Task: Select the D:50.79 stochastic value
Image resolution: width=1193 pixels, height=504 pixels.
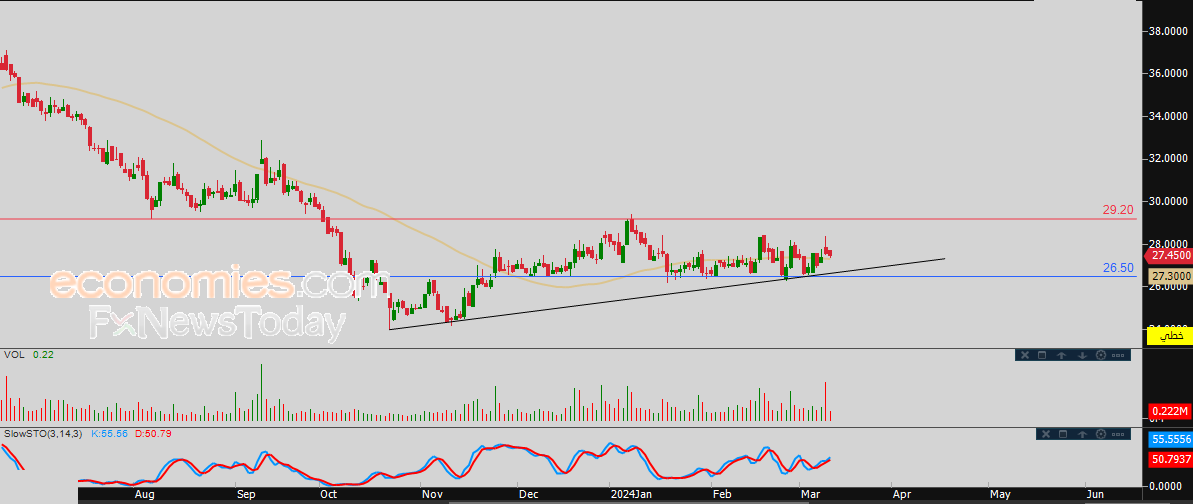Action: pos(154,433)
